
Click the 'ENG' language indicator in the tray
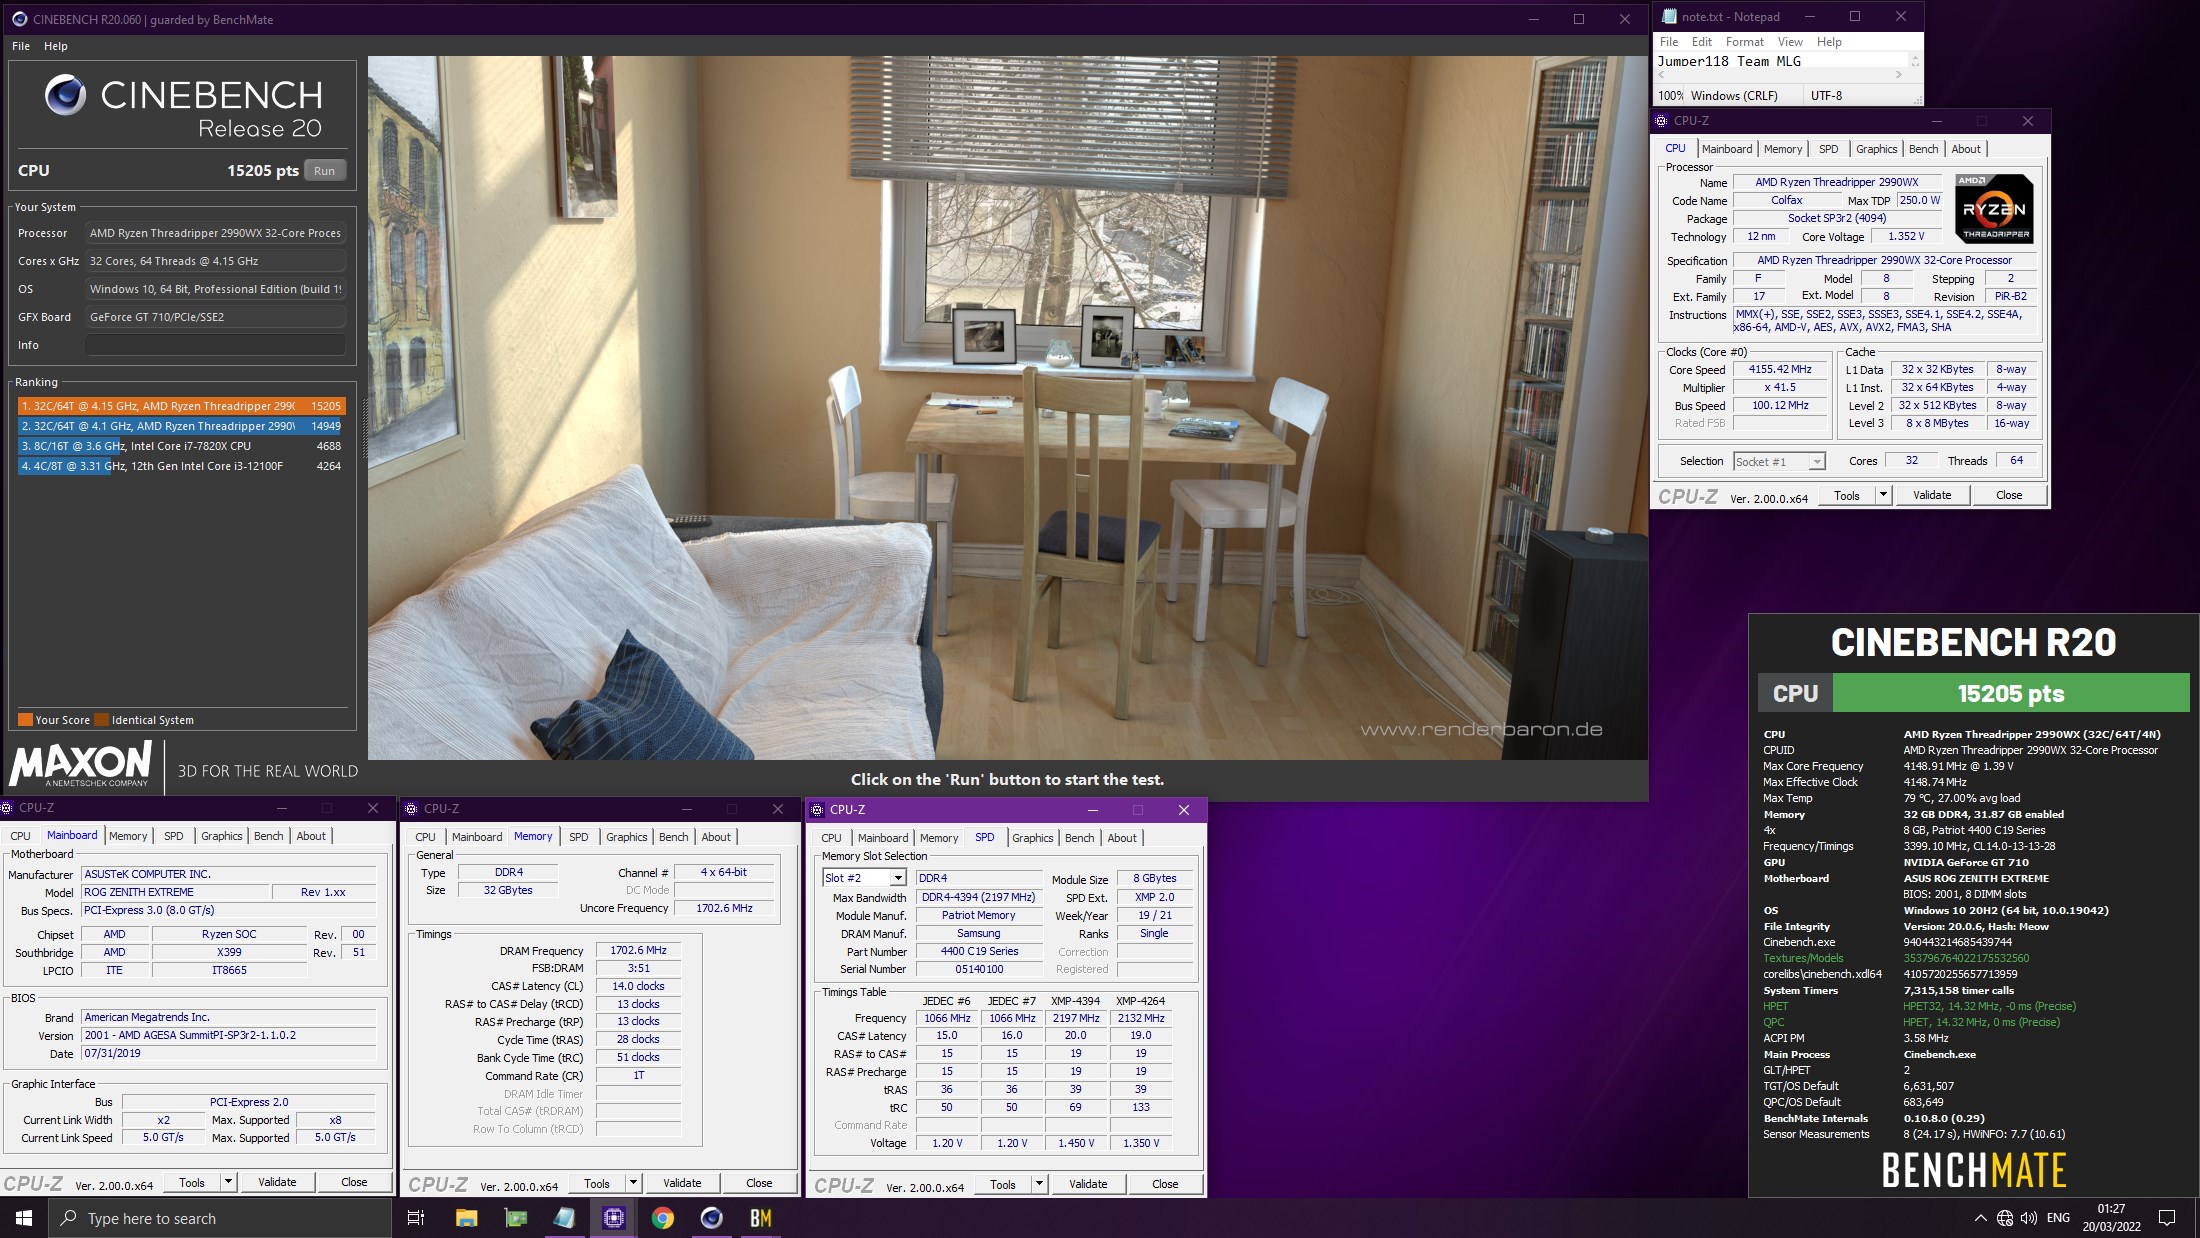tap(2058, 1218)
